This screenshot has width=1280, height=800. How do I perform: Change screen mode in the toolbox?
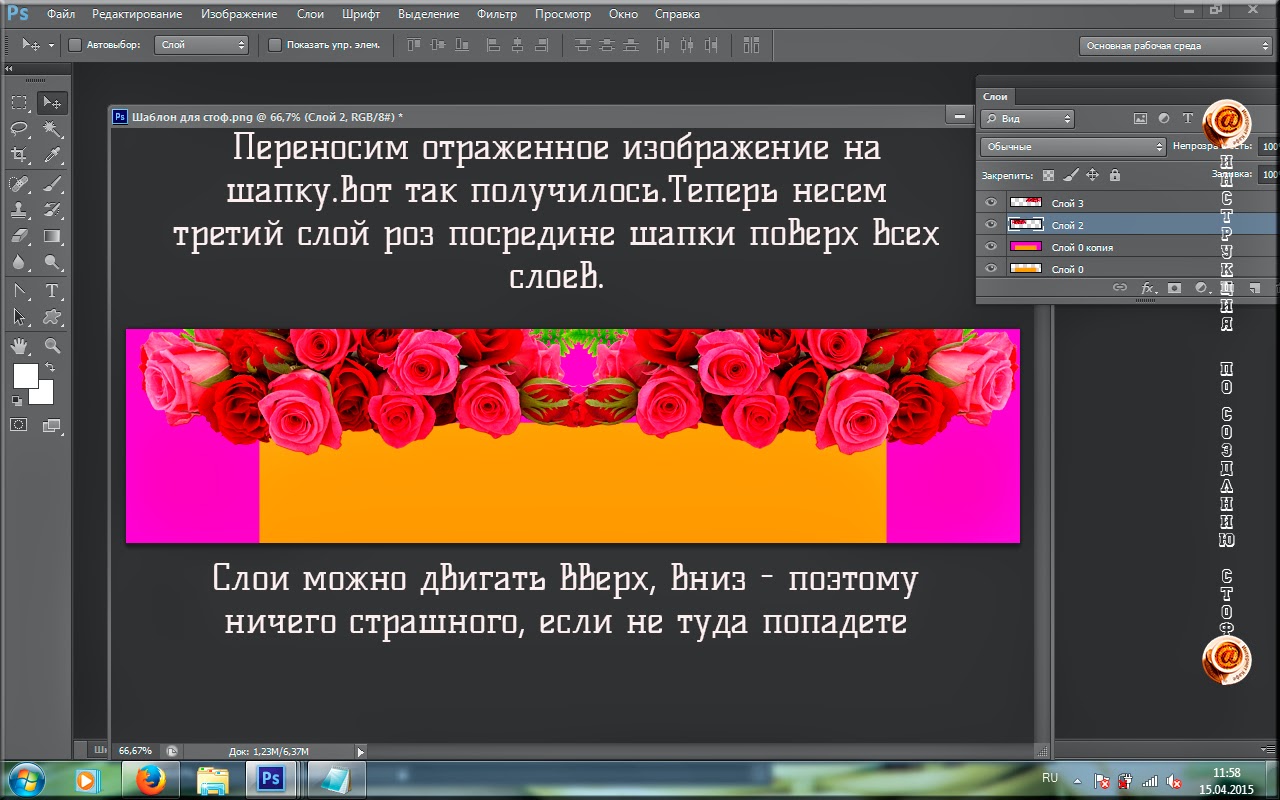click(52, 425)
